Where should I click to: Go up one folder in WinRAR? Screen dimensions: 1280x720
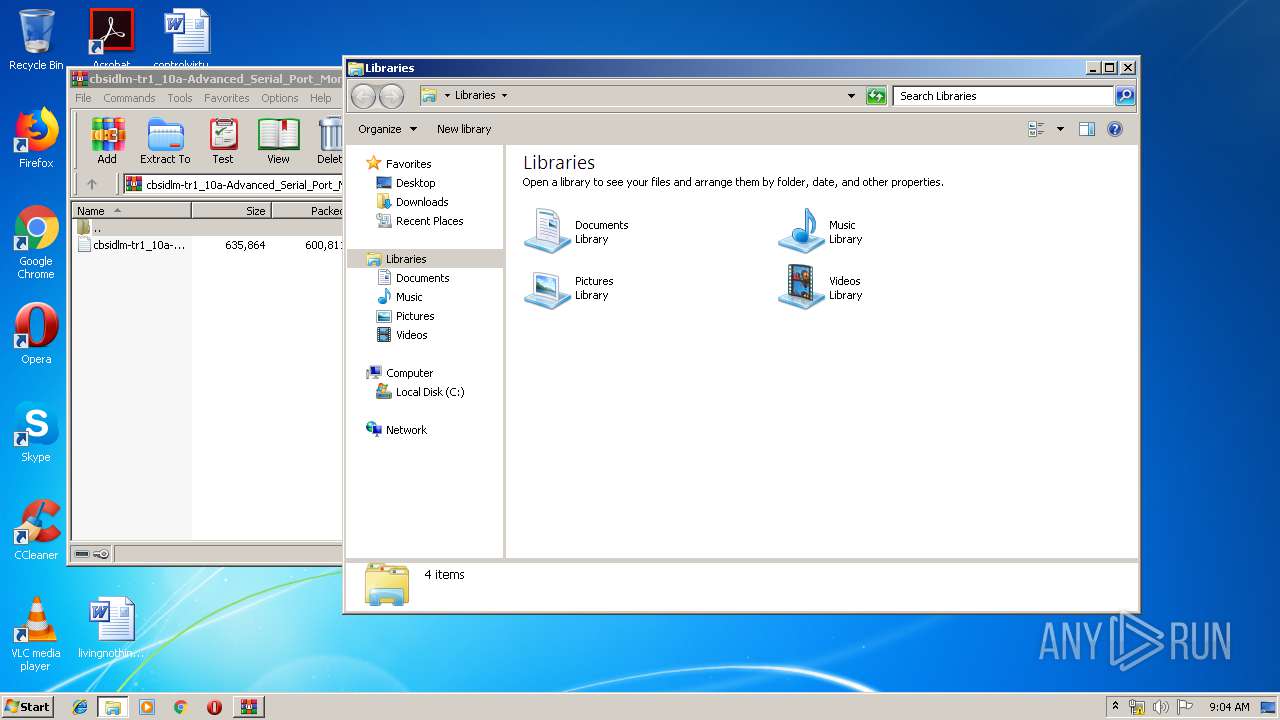92,184
